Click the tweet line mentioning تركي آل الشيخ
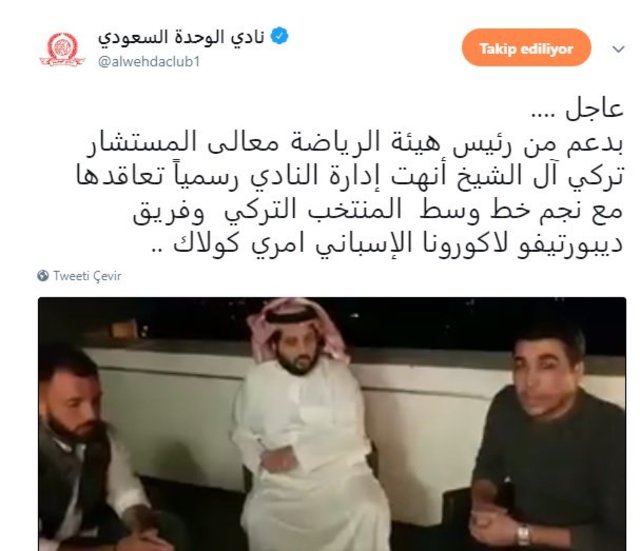 [350, 177]
